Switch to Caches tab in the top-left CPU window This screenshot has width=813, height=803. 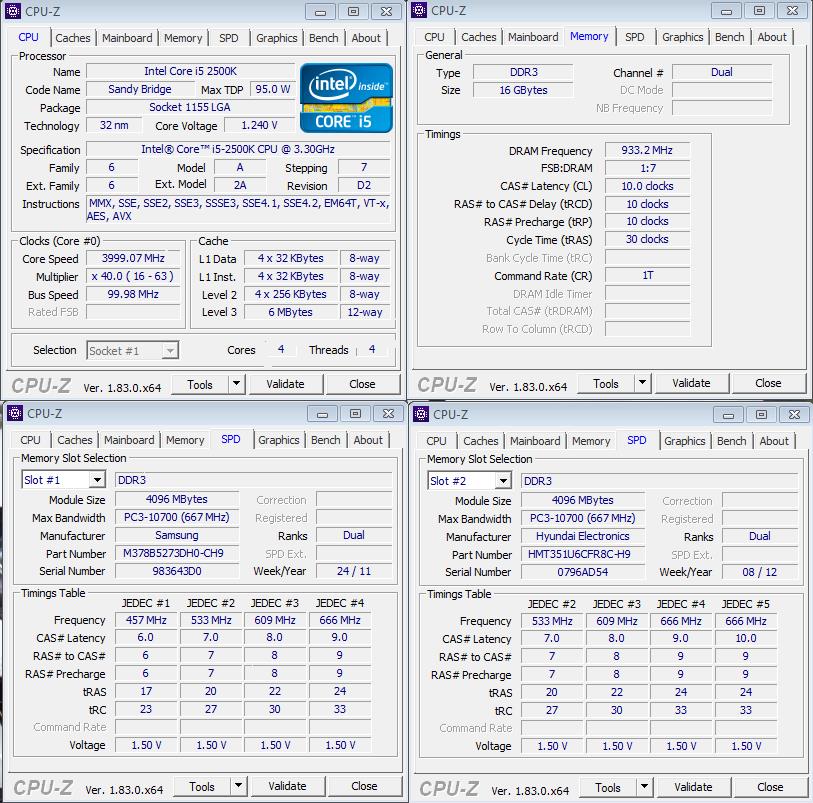tap(73, 38)
